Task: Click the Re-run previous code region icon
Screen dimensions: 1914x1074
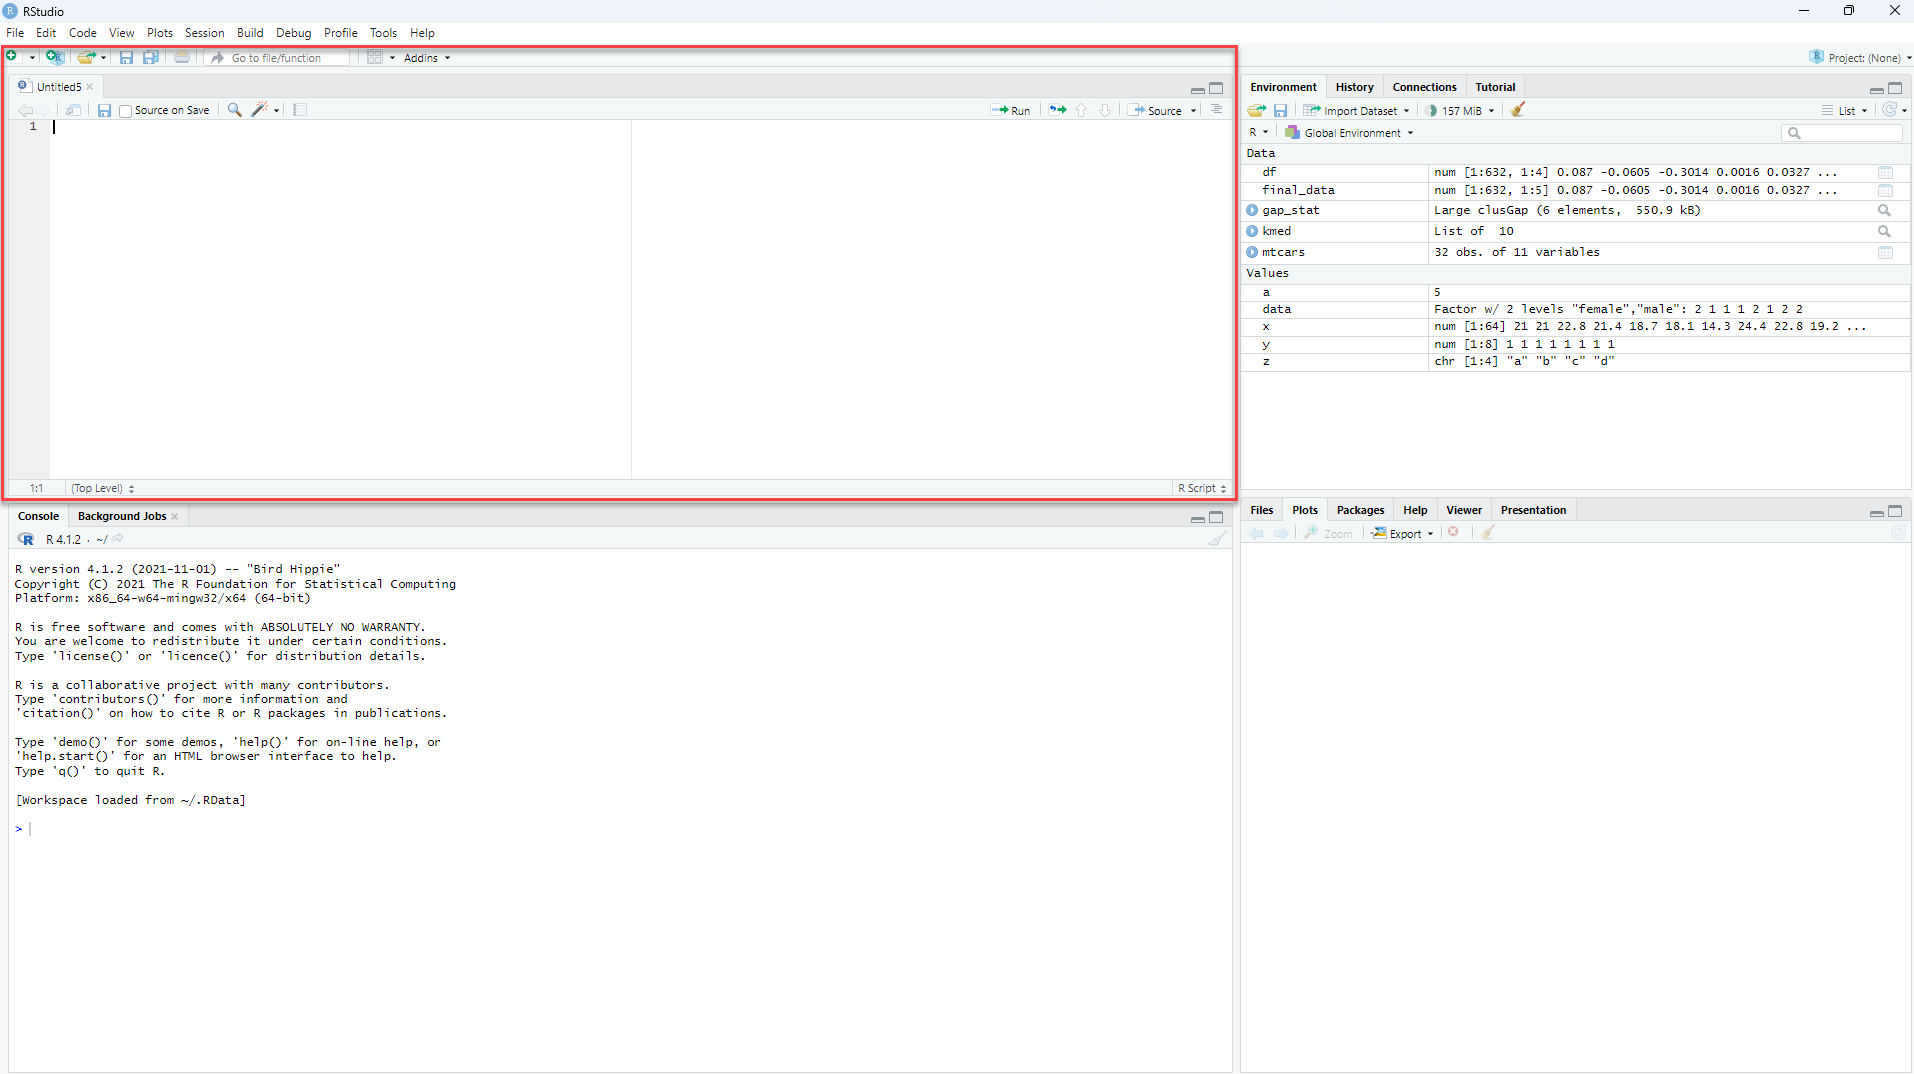Action: [1057, 110]
